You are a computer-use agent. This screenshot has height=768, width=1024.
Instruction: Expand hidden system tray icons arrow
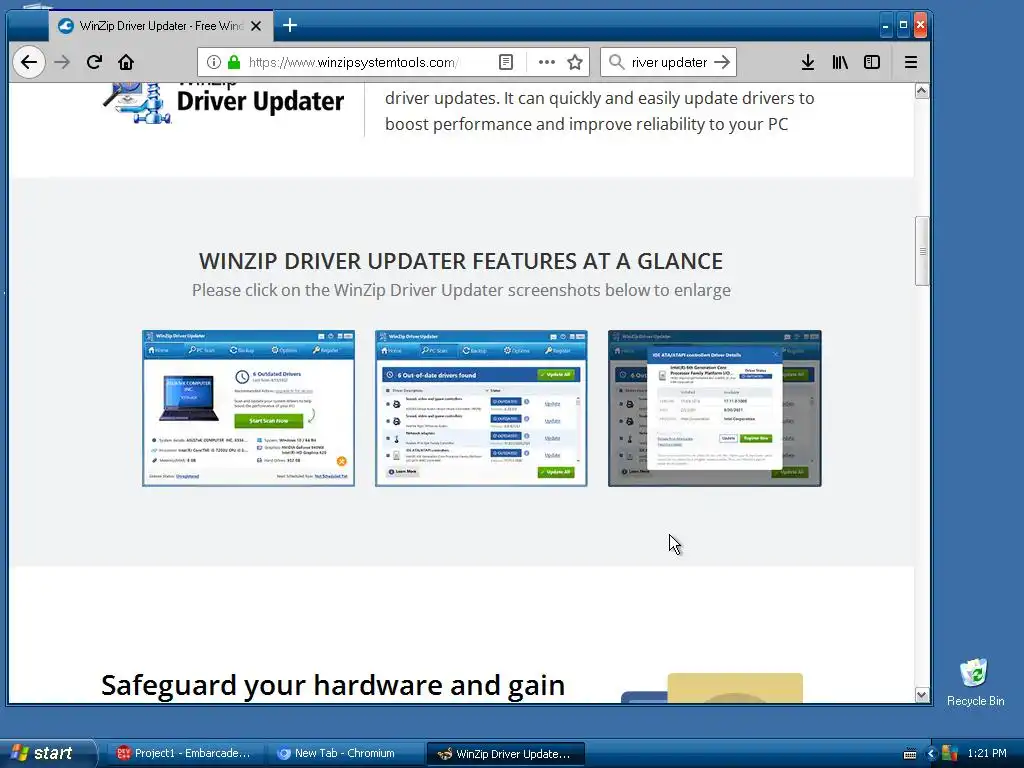(x=931, y=754)
